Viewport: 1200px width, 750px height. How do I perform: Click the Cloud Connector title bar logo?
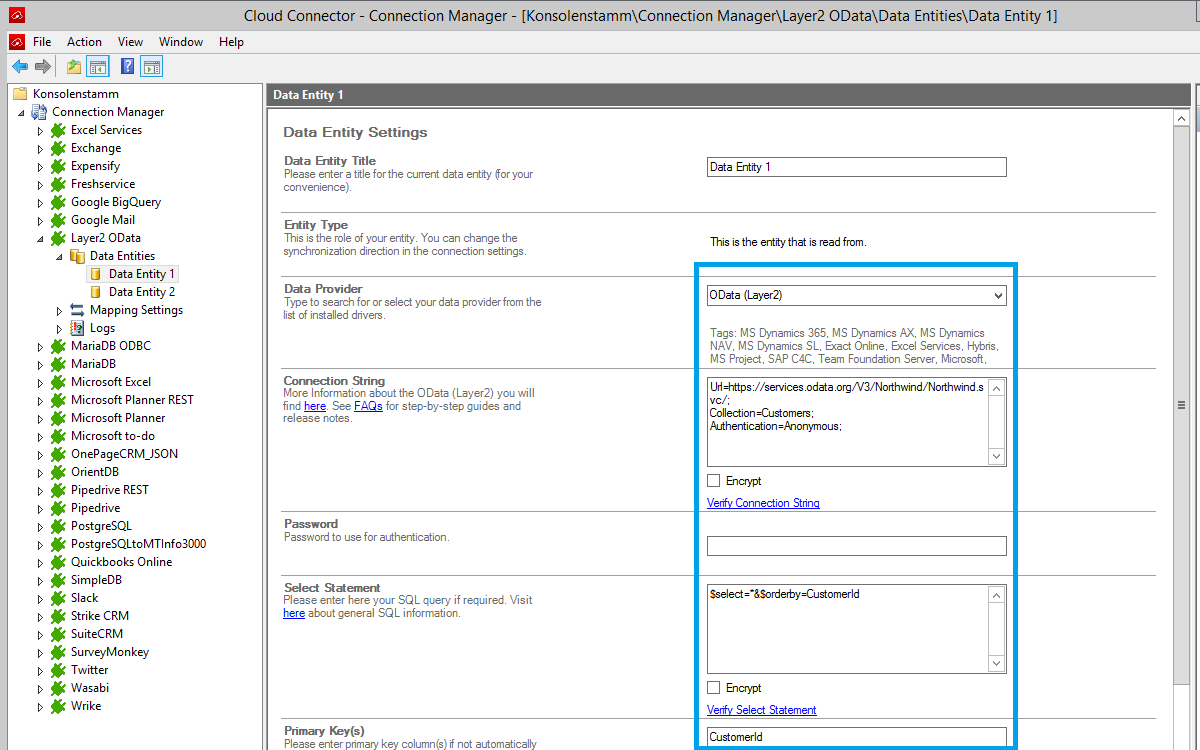pos(16,16)
